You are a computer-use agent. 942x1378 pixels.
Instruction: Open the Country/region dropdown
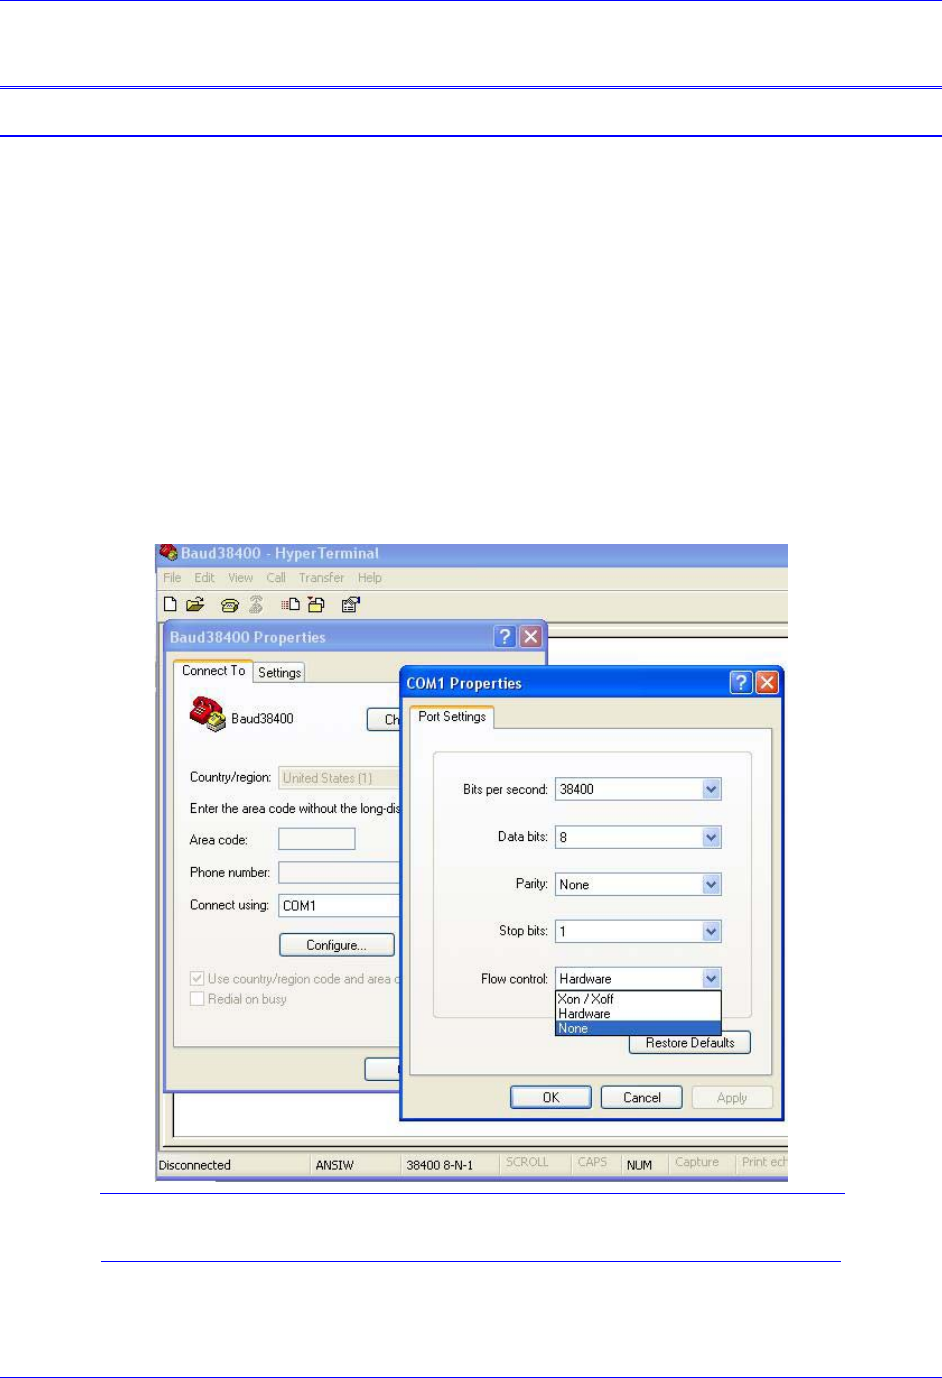[x=339, y=778]
